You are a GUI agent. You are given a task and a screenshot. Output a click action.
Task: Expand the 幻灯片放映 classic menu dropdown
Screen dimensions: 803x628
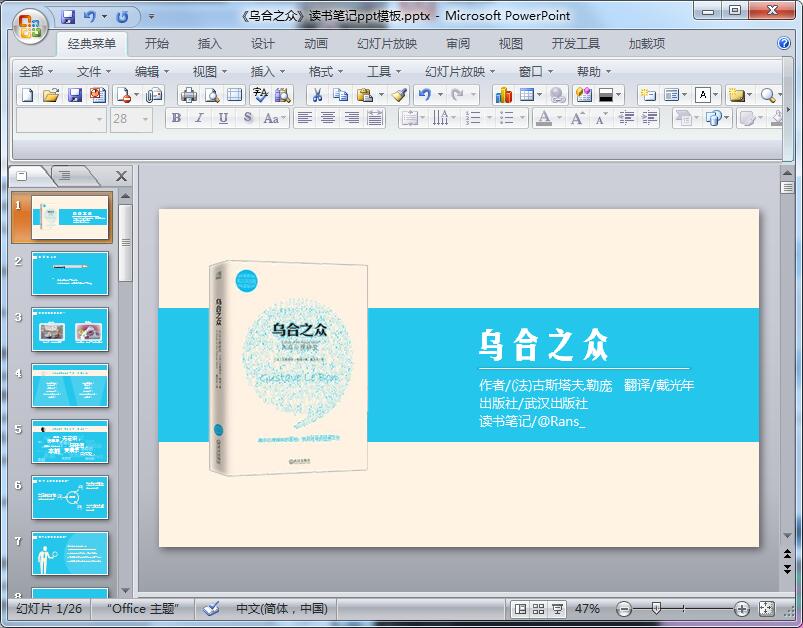pyautogui.click(x=460, y=72)
